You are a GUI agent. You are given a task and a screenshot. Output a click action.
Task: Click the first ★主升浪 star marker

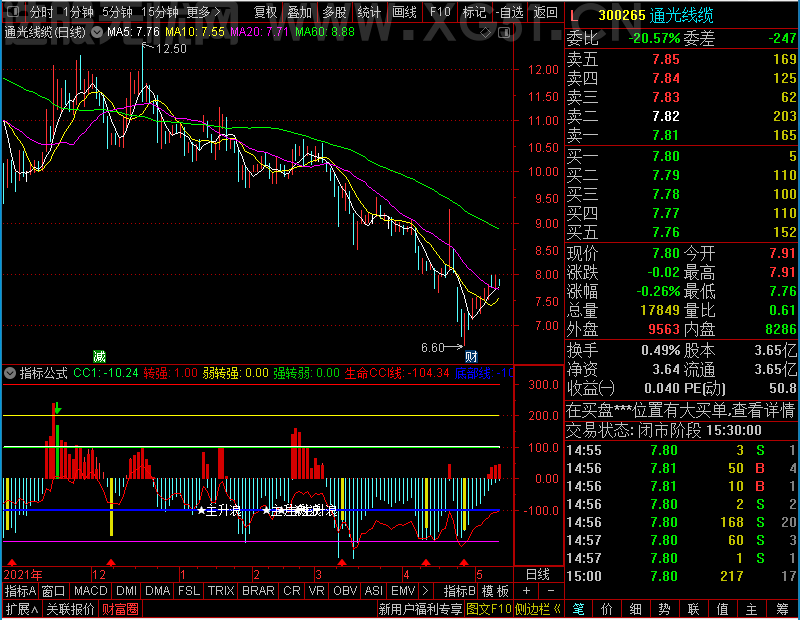[x=201, y=510]
